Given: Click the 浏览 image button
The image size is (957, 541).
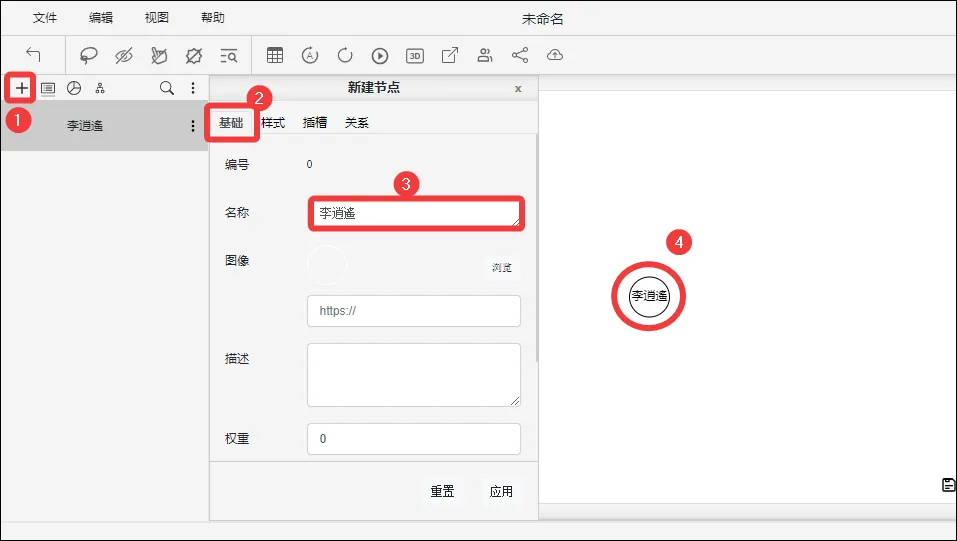Looking at the screenshot, I should [x=502, y=267].
